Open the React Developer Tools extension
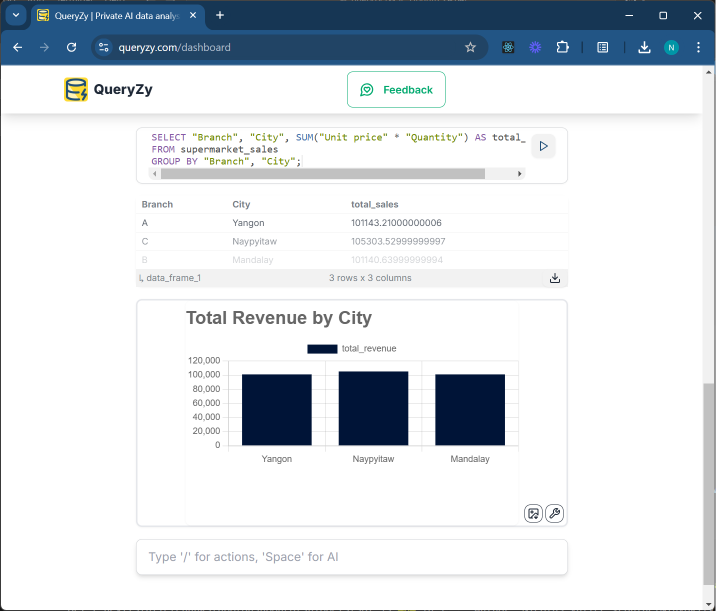This screenshot has width=716, height=611. pos(509,47)
